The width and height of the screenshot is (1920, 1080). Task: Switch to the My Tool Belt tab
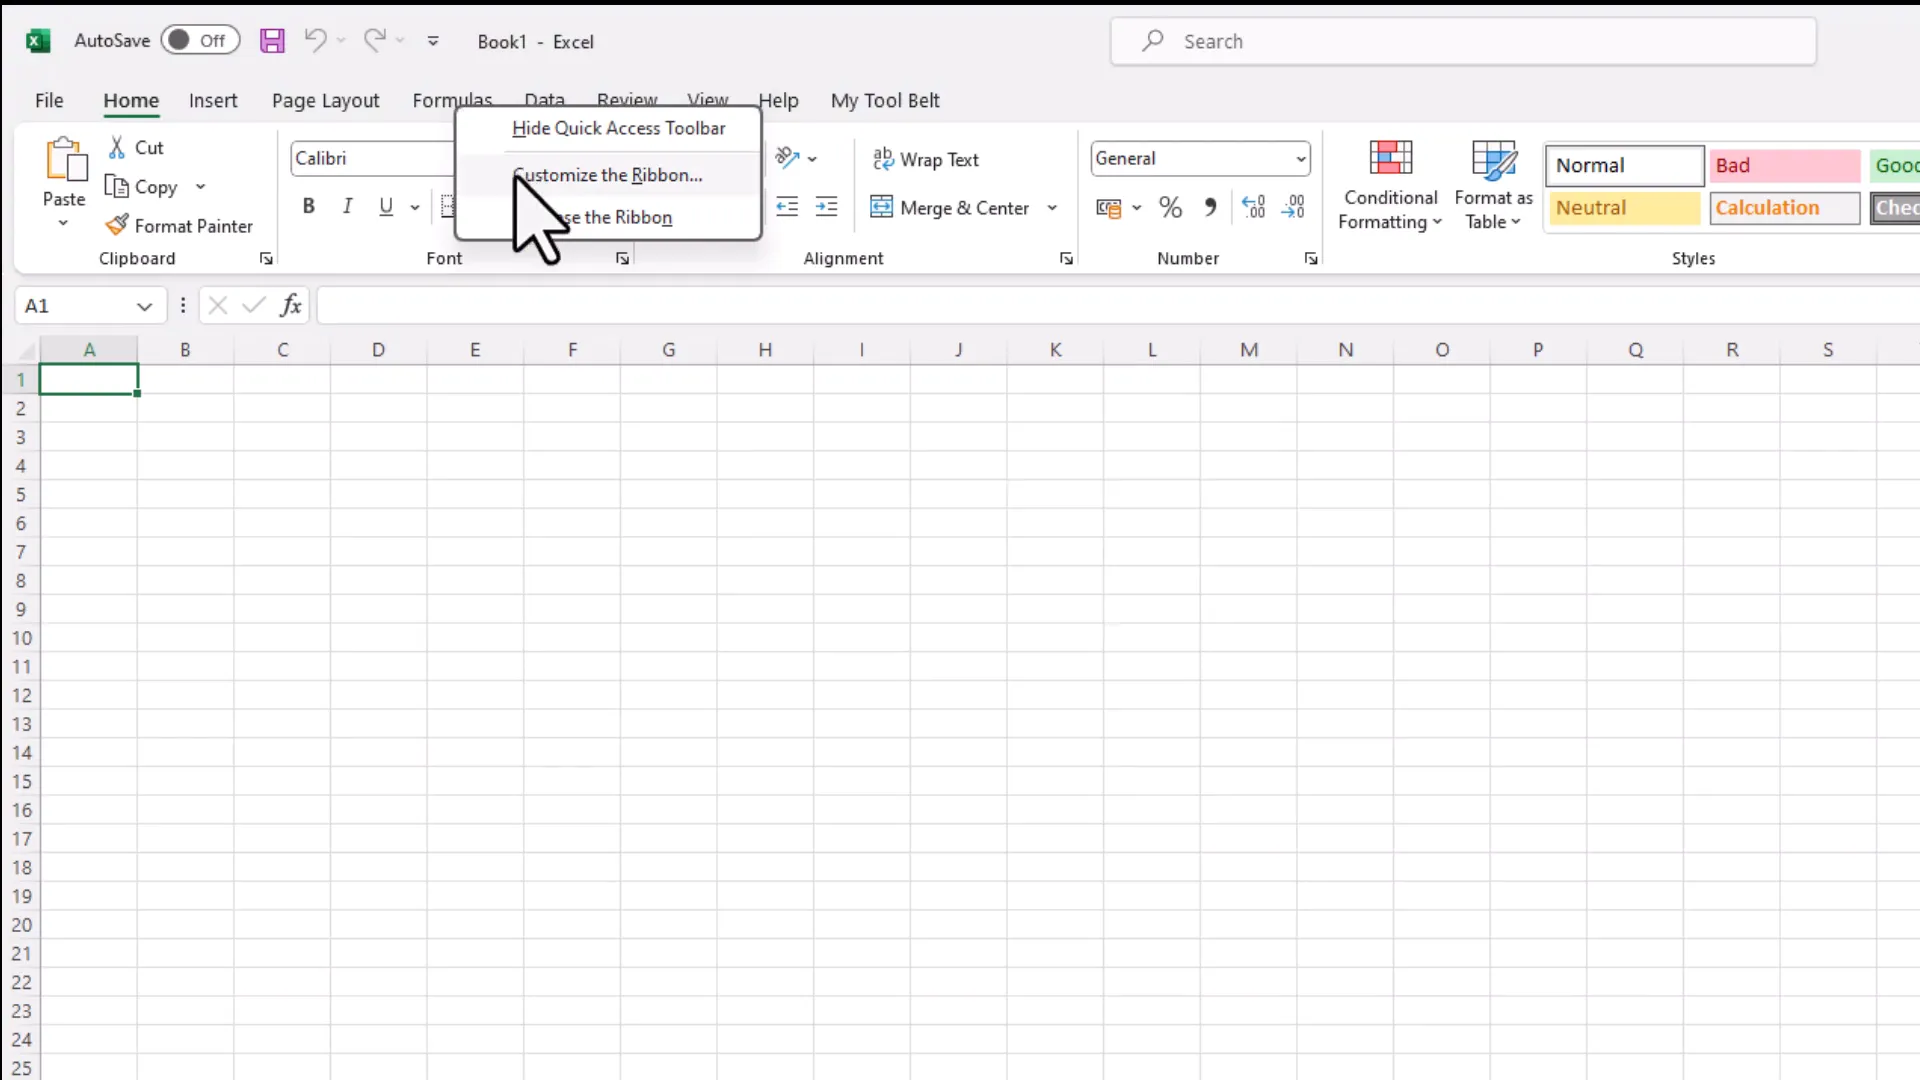pos(885,100)
